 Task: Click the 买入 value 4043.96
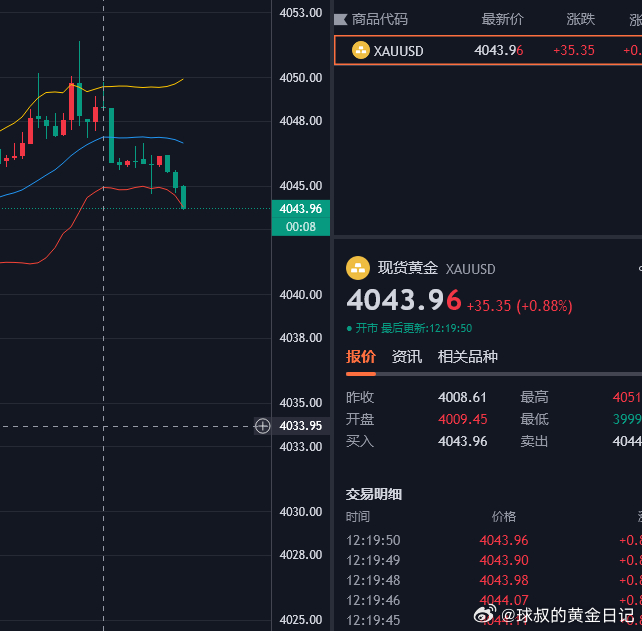(463, 441)
